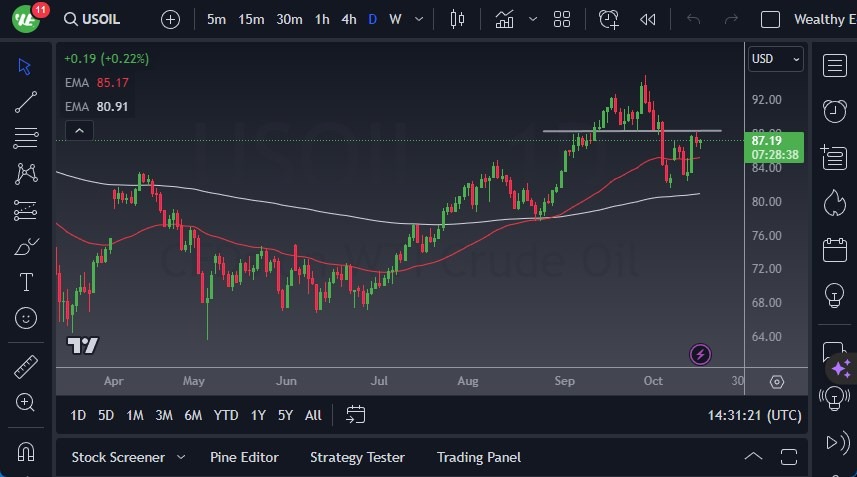Image resolution: width=857 pixels, height=477 pixels.
Task: Click the purple lightning flash button
Action: (x=700, y=354)
